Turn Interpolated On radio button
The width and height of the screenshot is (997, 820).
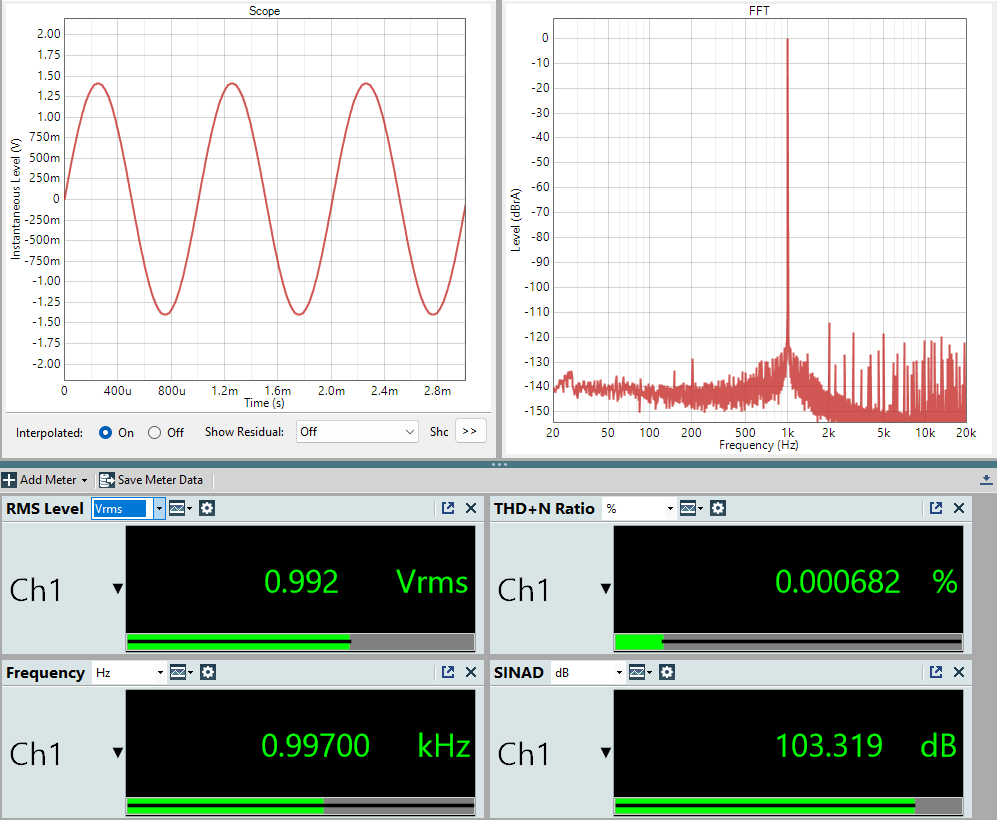tap(106, 433)
